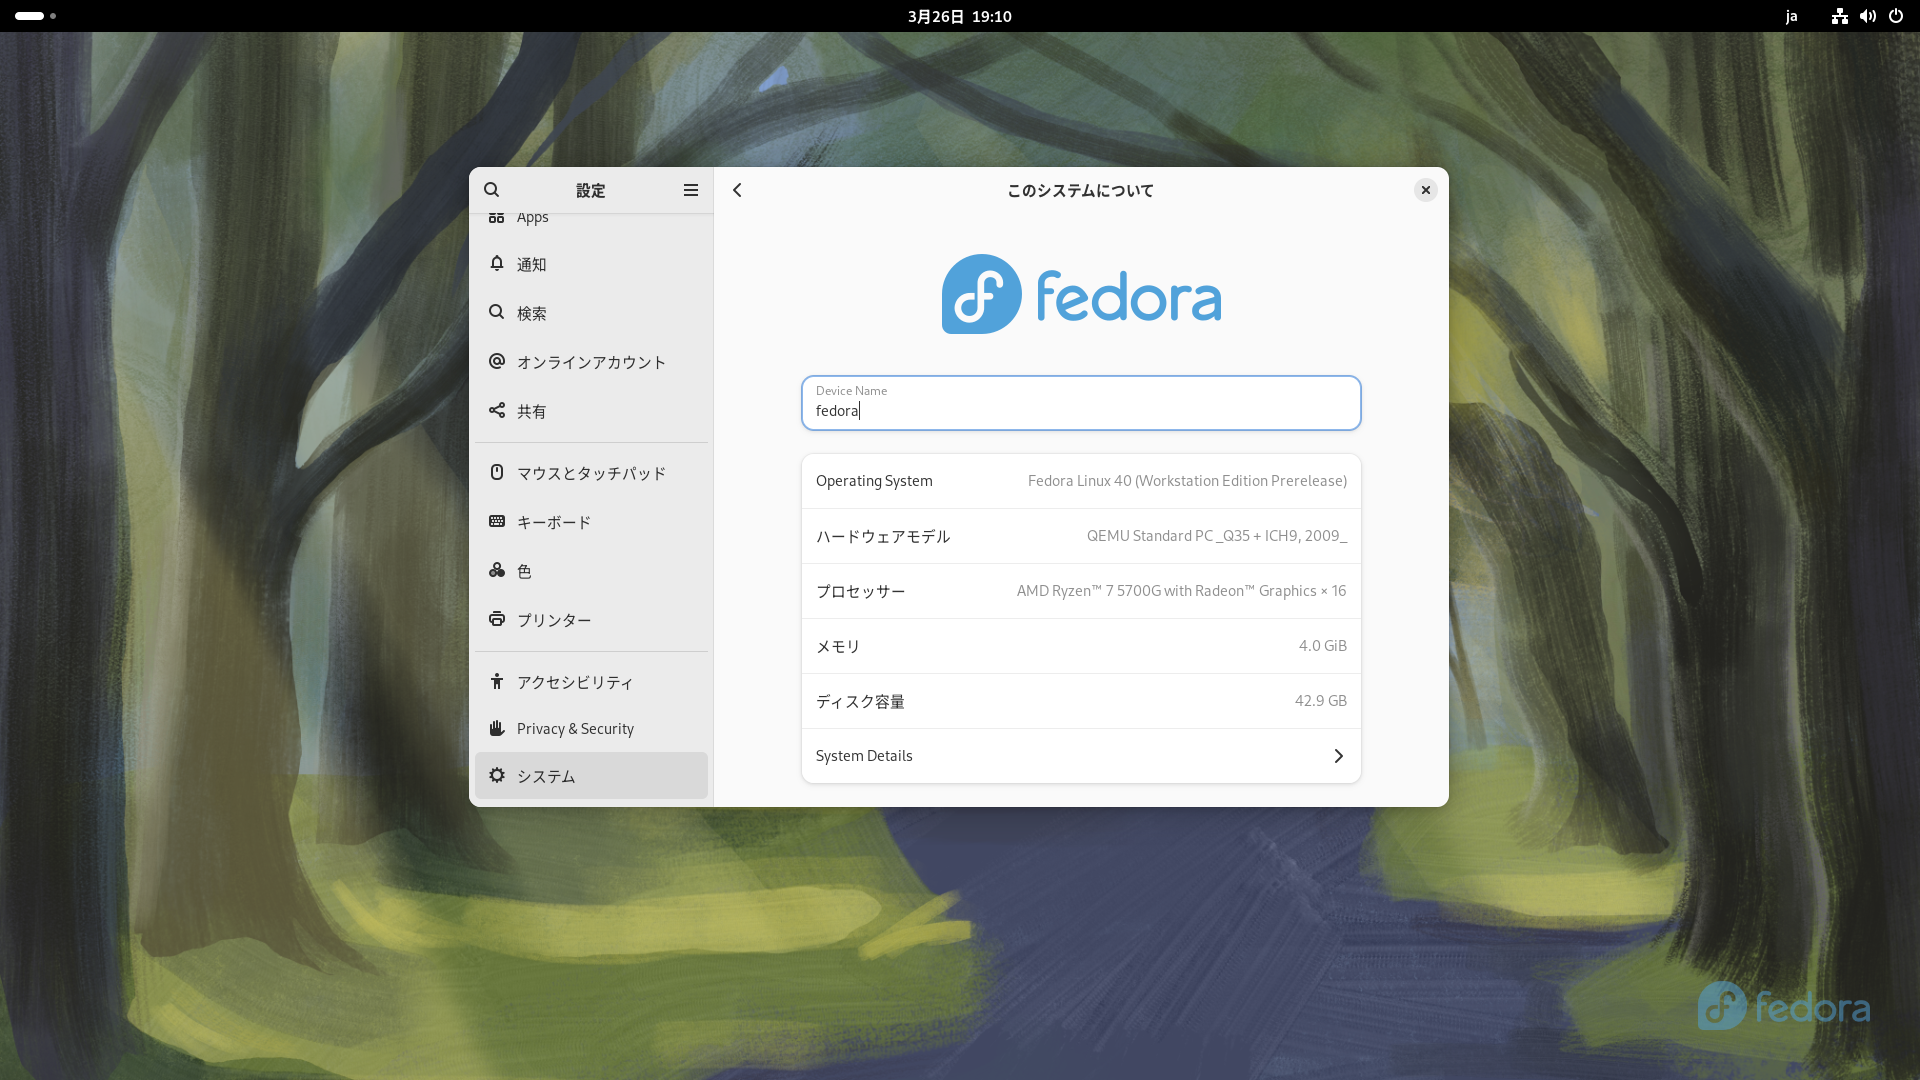Open 共有 sharing settings
This screenshot has width=1920, height=1080.
point(590,411)
